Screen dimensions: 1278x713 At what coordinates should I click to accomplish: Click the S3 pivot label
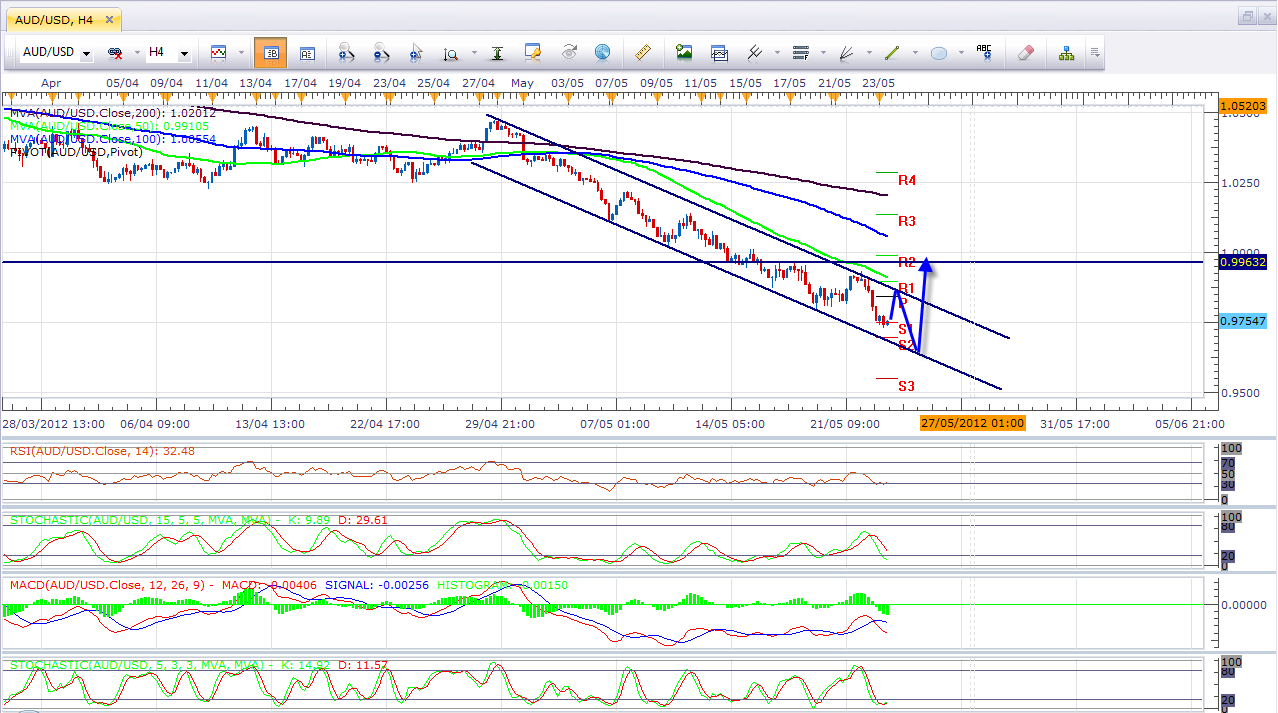(x=907, y=386)
